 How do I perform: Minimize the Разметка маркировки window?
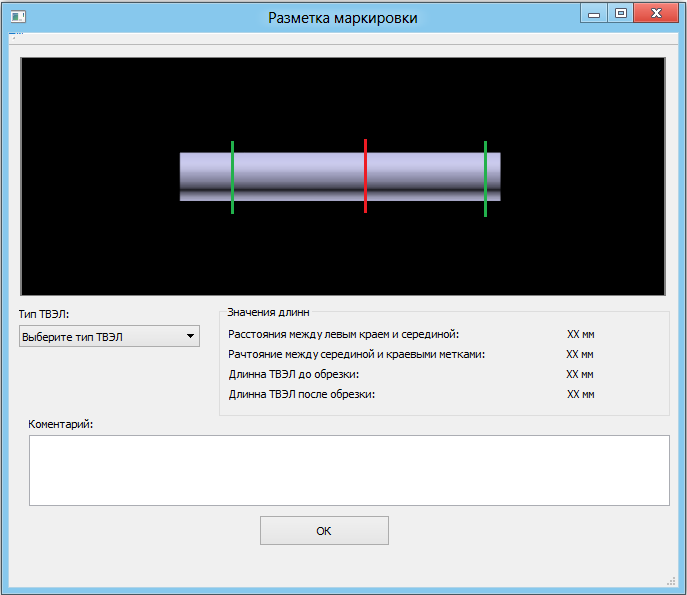tap(595, 14)
